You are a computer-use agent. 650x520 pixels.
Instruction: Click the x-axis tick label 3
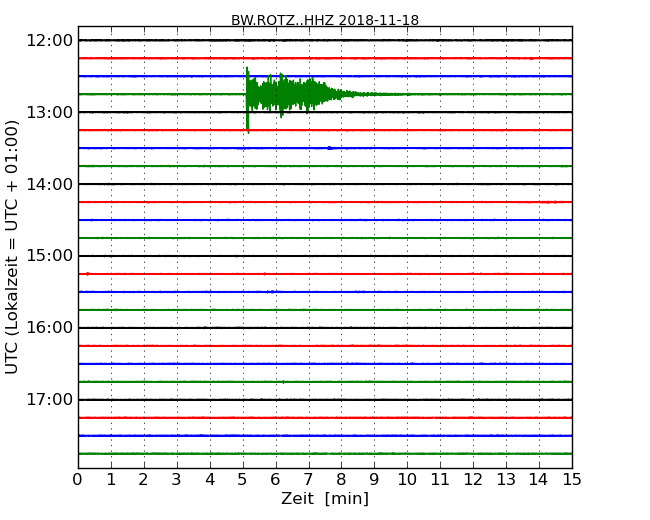pyautogui.click(x=177, y=480)
